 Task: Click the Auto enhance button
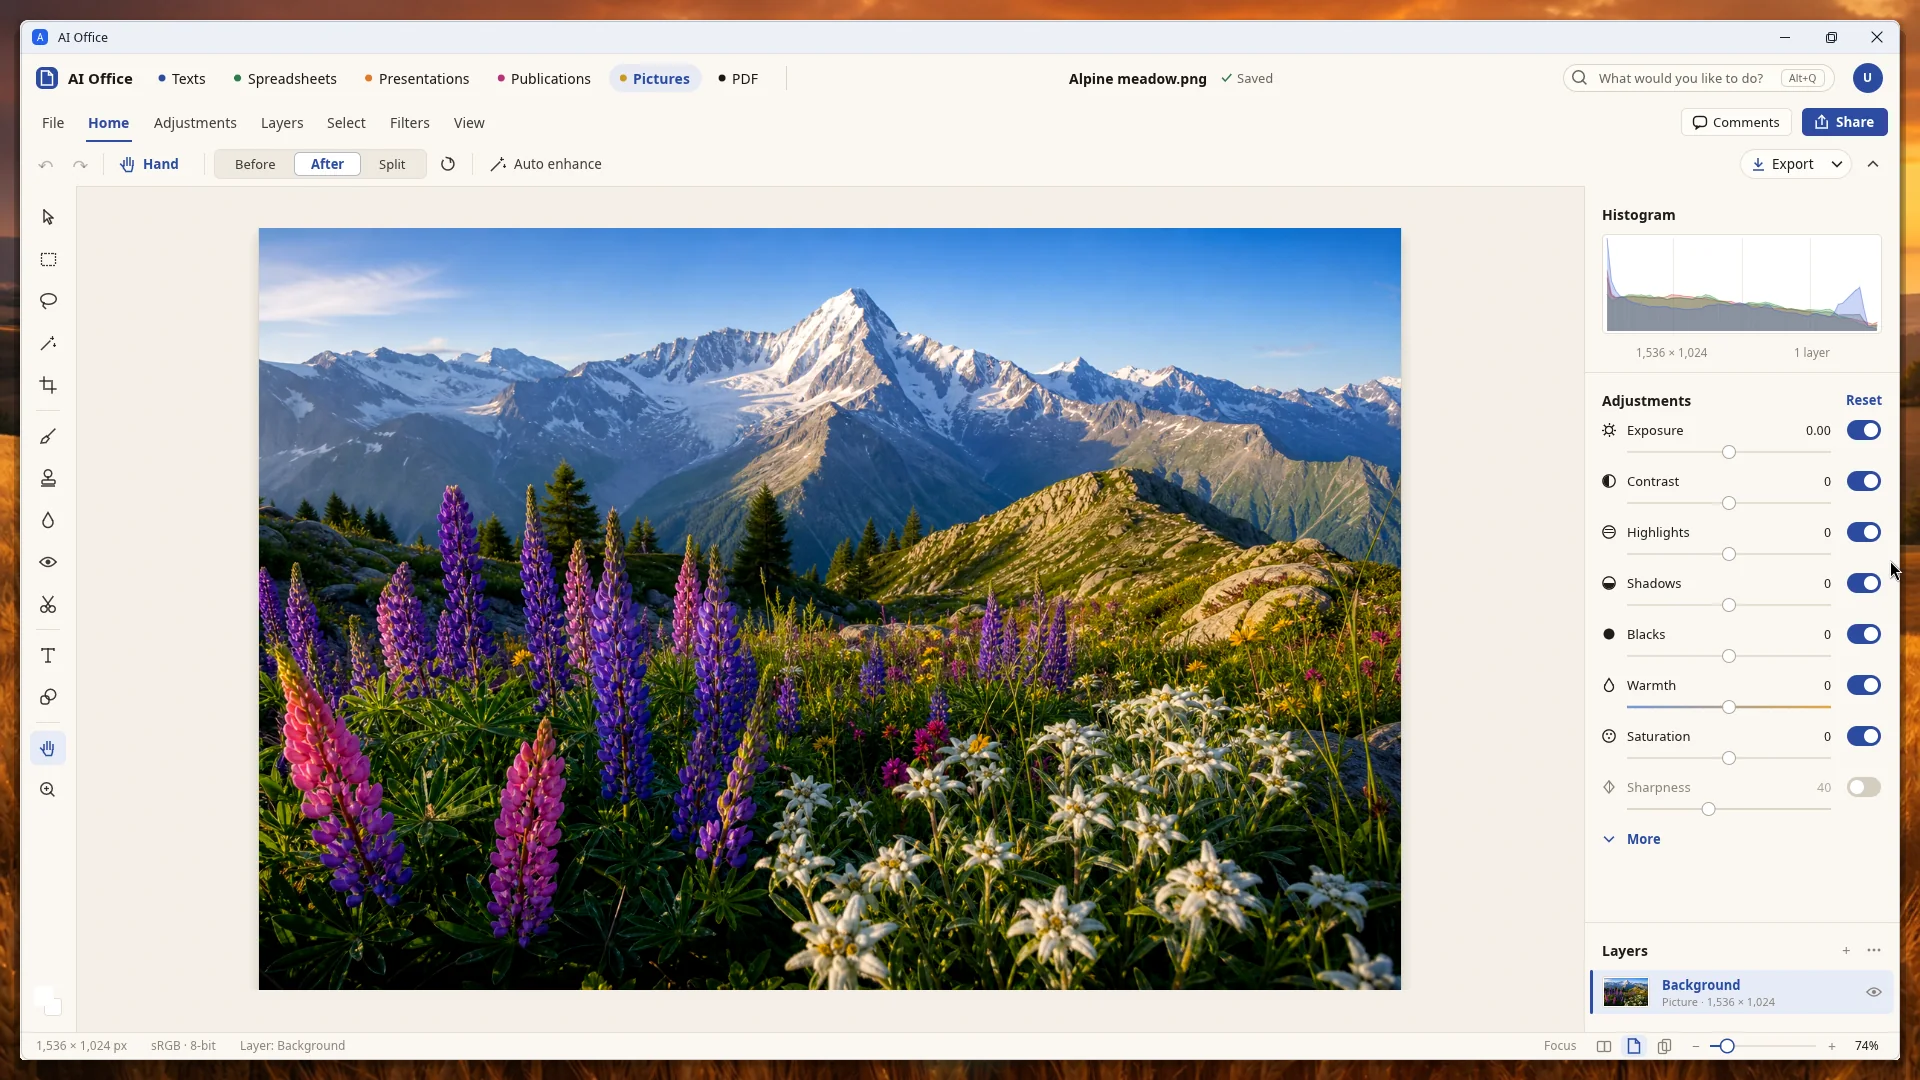point(546,164)
